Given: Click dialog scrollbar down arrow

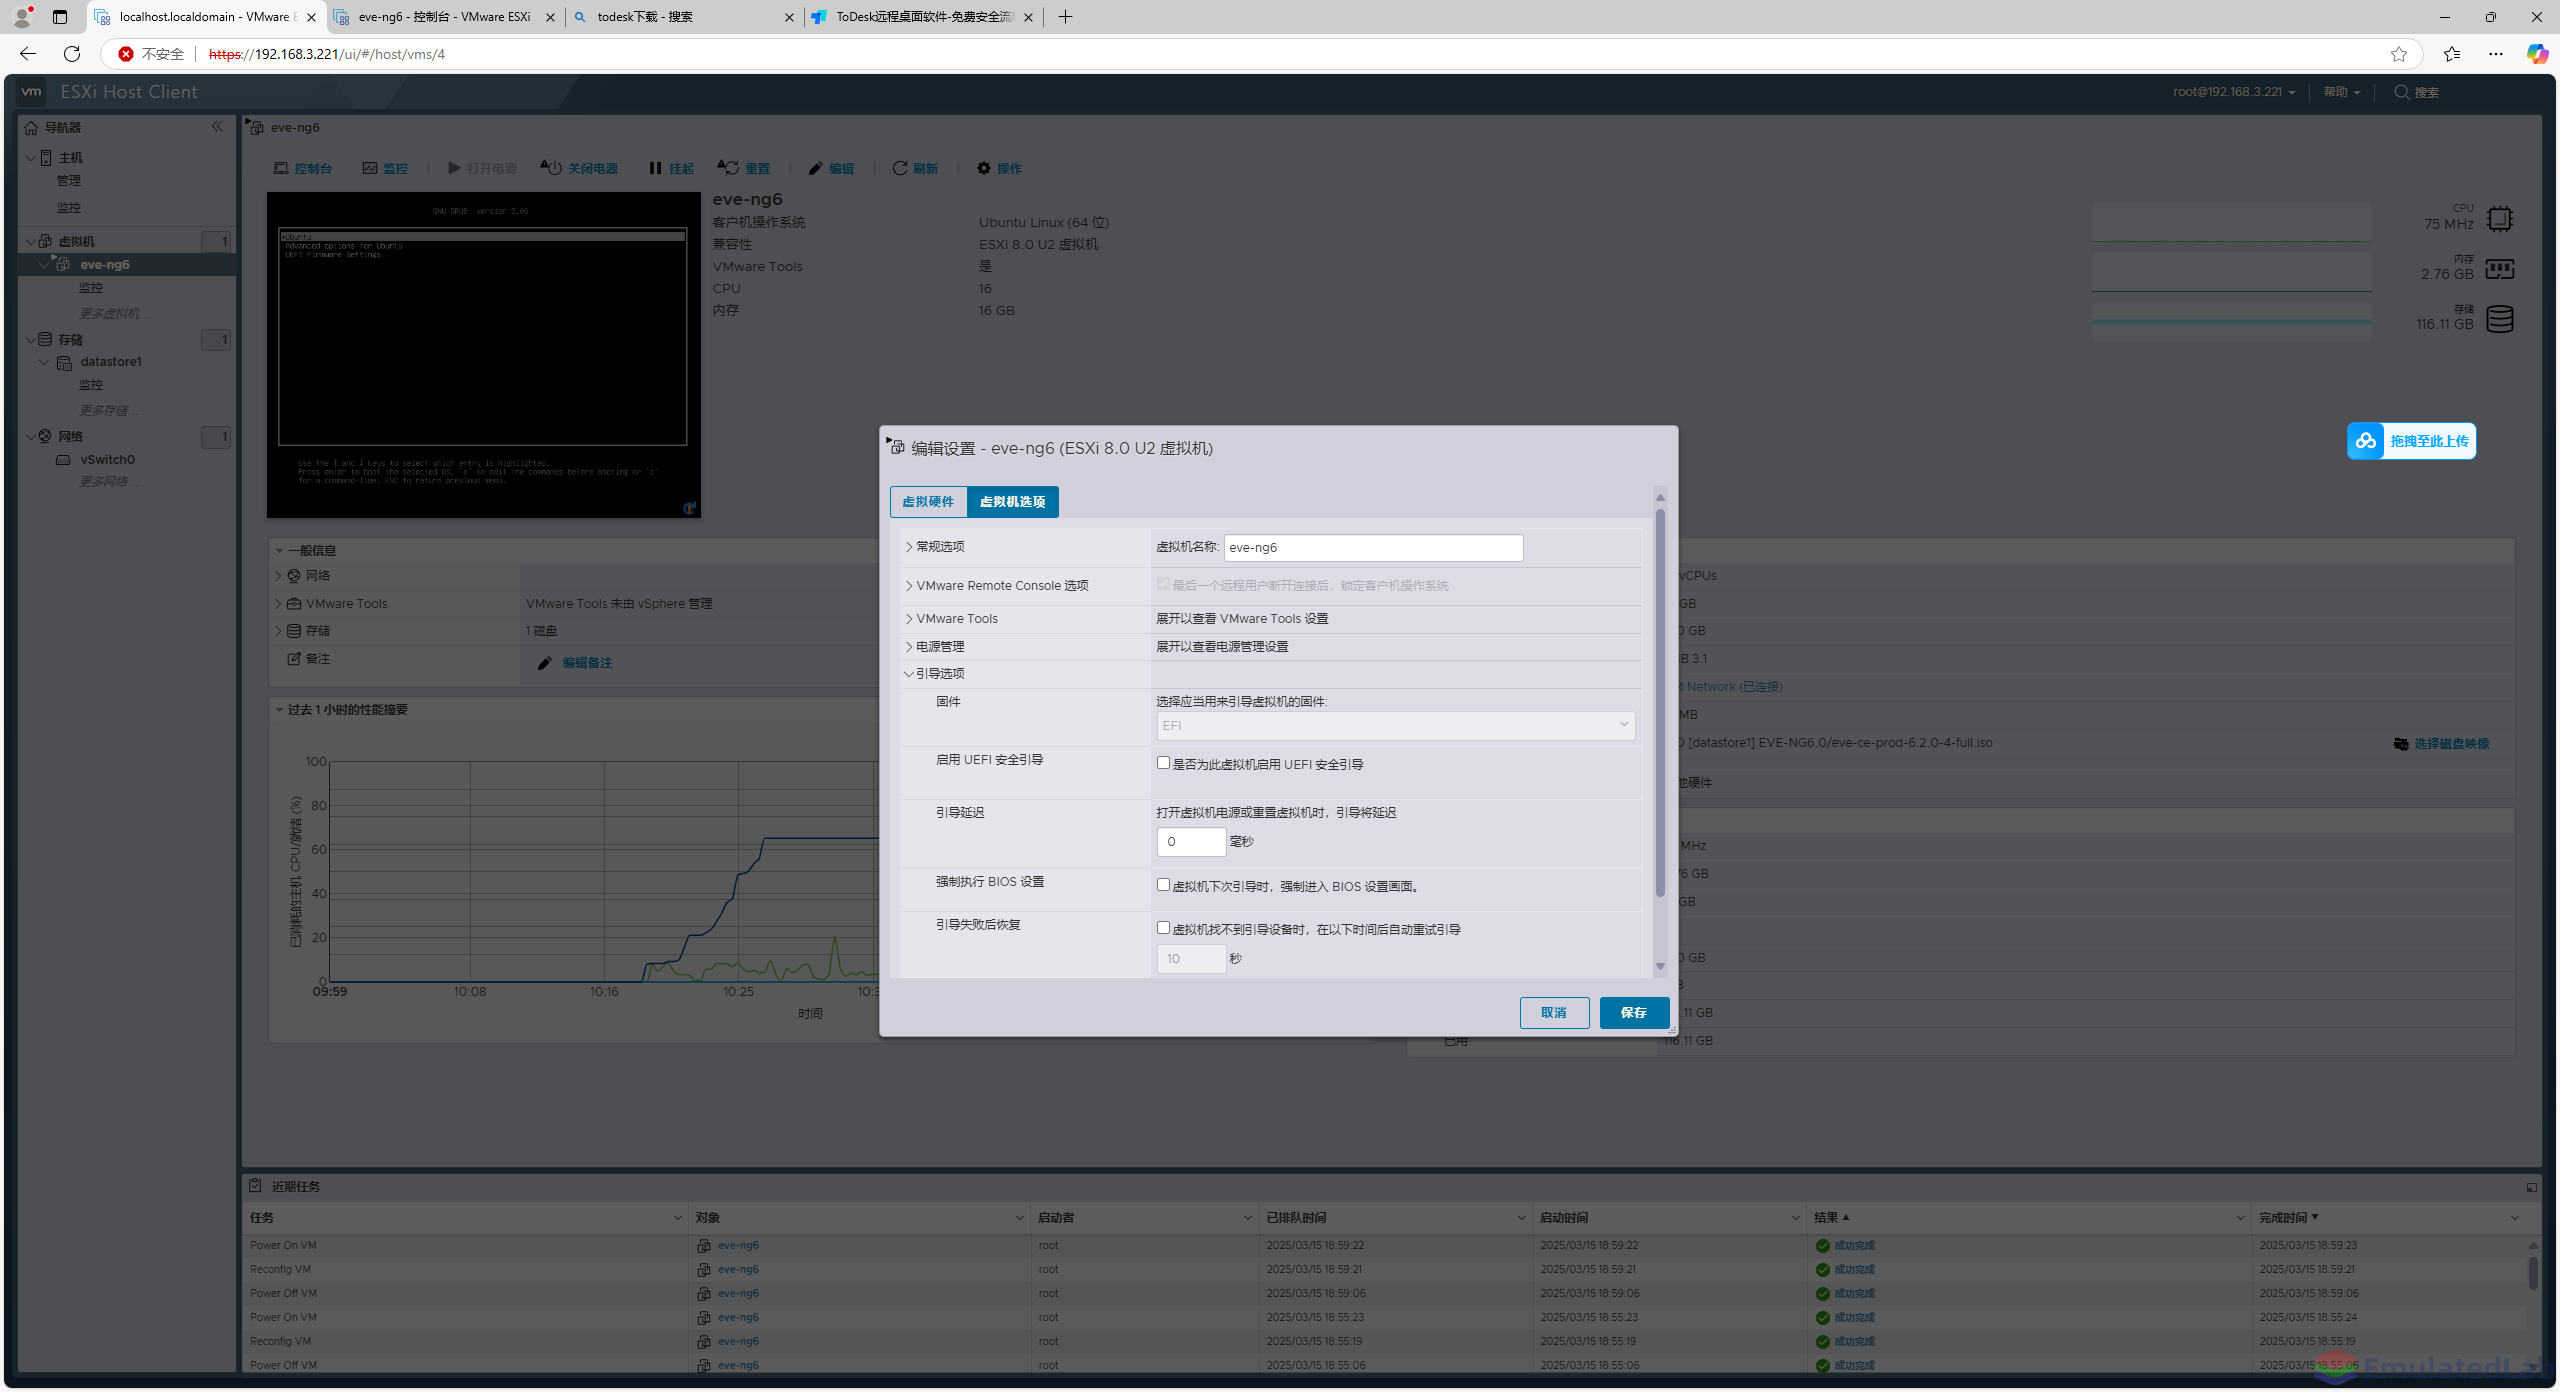Looking at the screenshot, I should pyautogui.click(x=1660, y=967).
